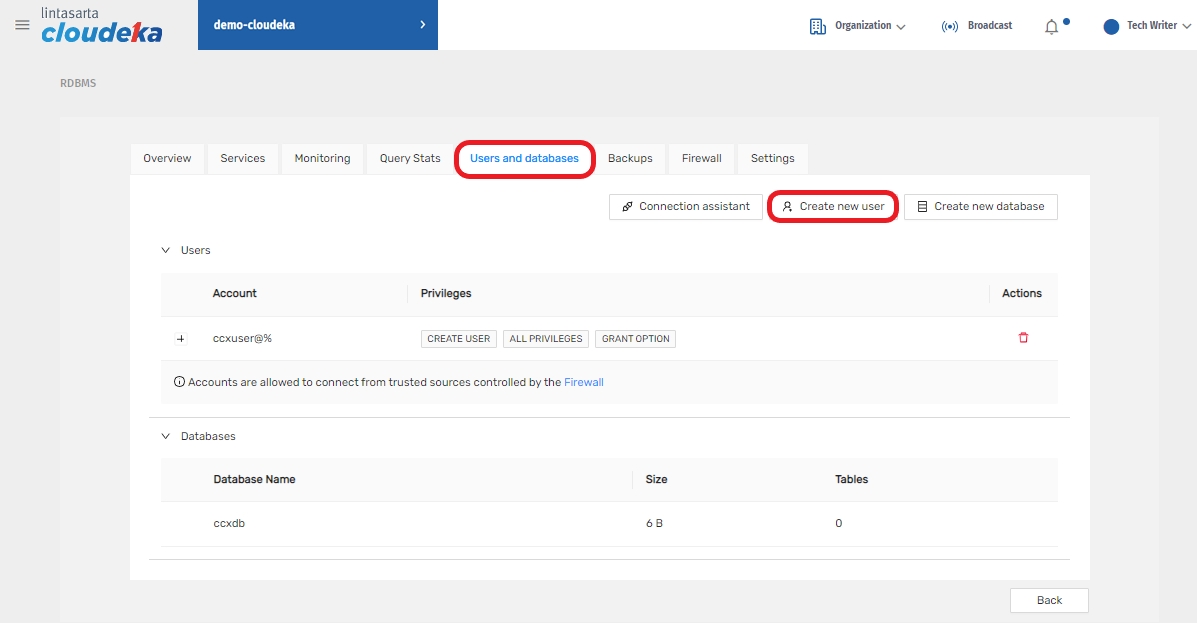Viewport: 1197px width, 623px height.
Task: Click the Create new database button
Action: pos(980,206)
